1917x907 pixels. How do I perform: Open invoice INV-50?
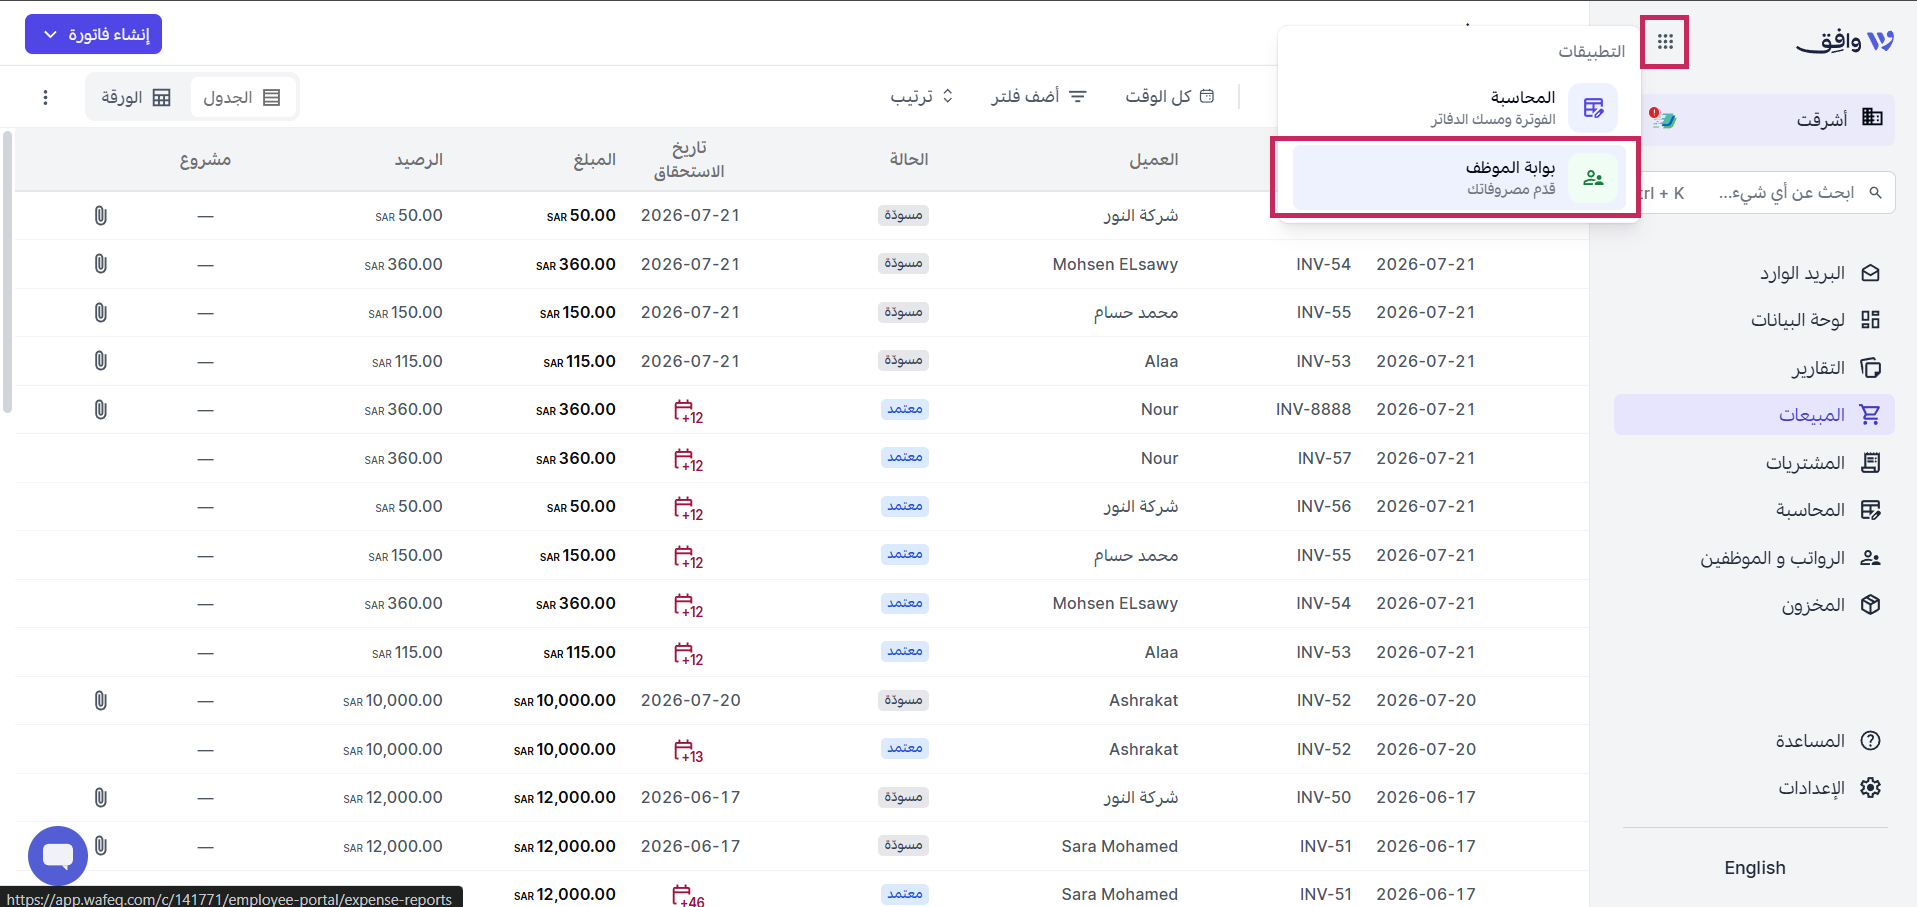click(x=1324, y=797)
